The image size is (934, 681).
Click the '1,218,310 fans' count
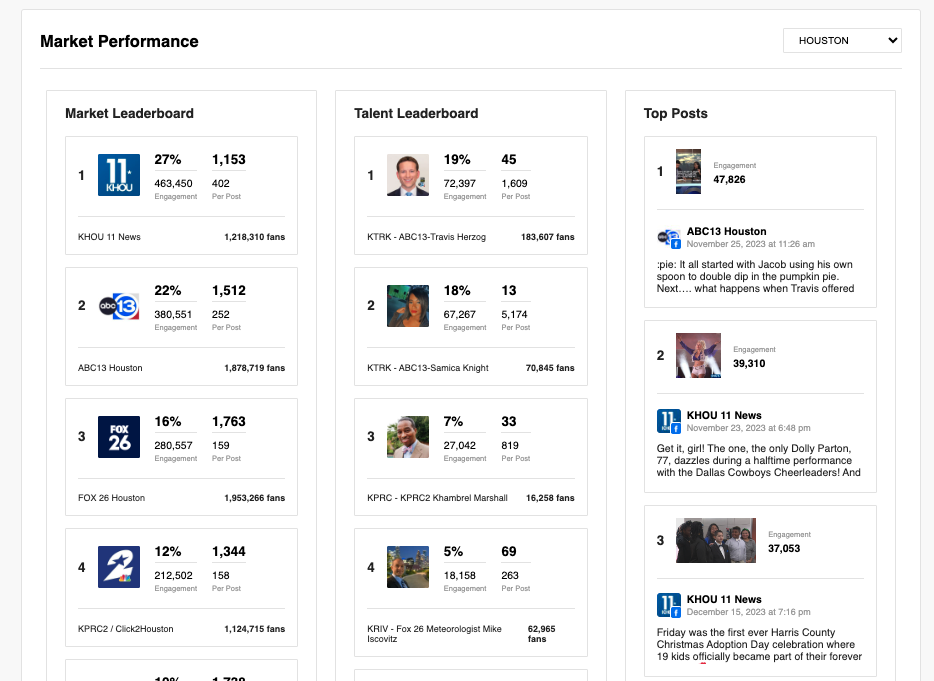255,237
